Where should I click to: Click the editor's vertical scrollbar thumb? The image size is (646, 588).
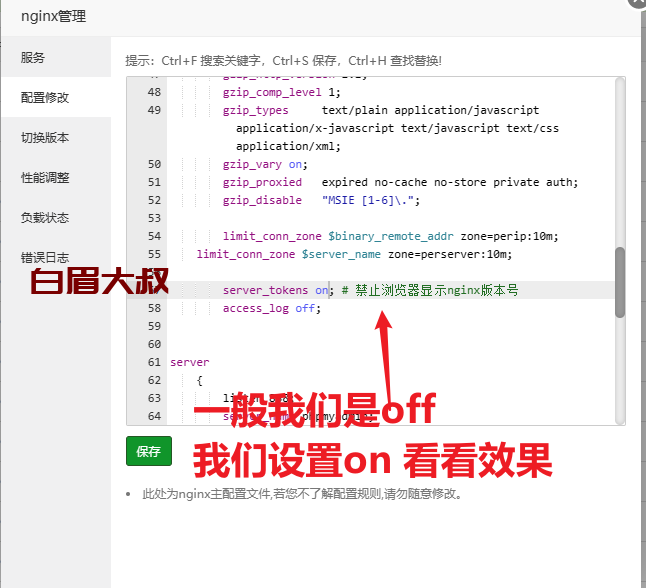coord(620,282)
